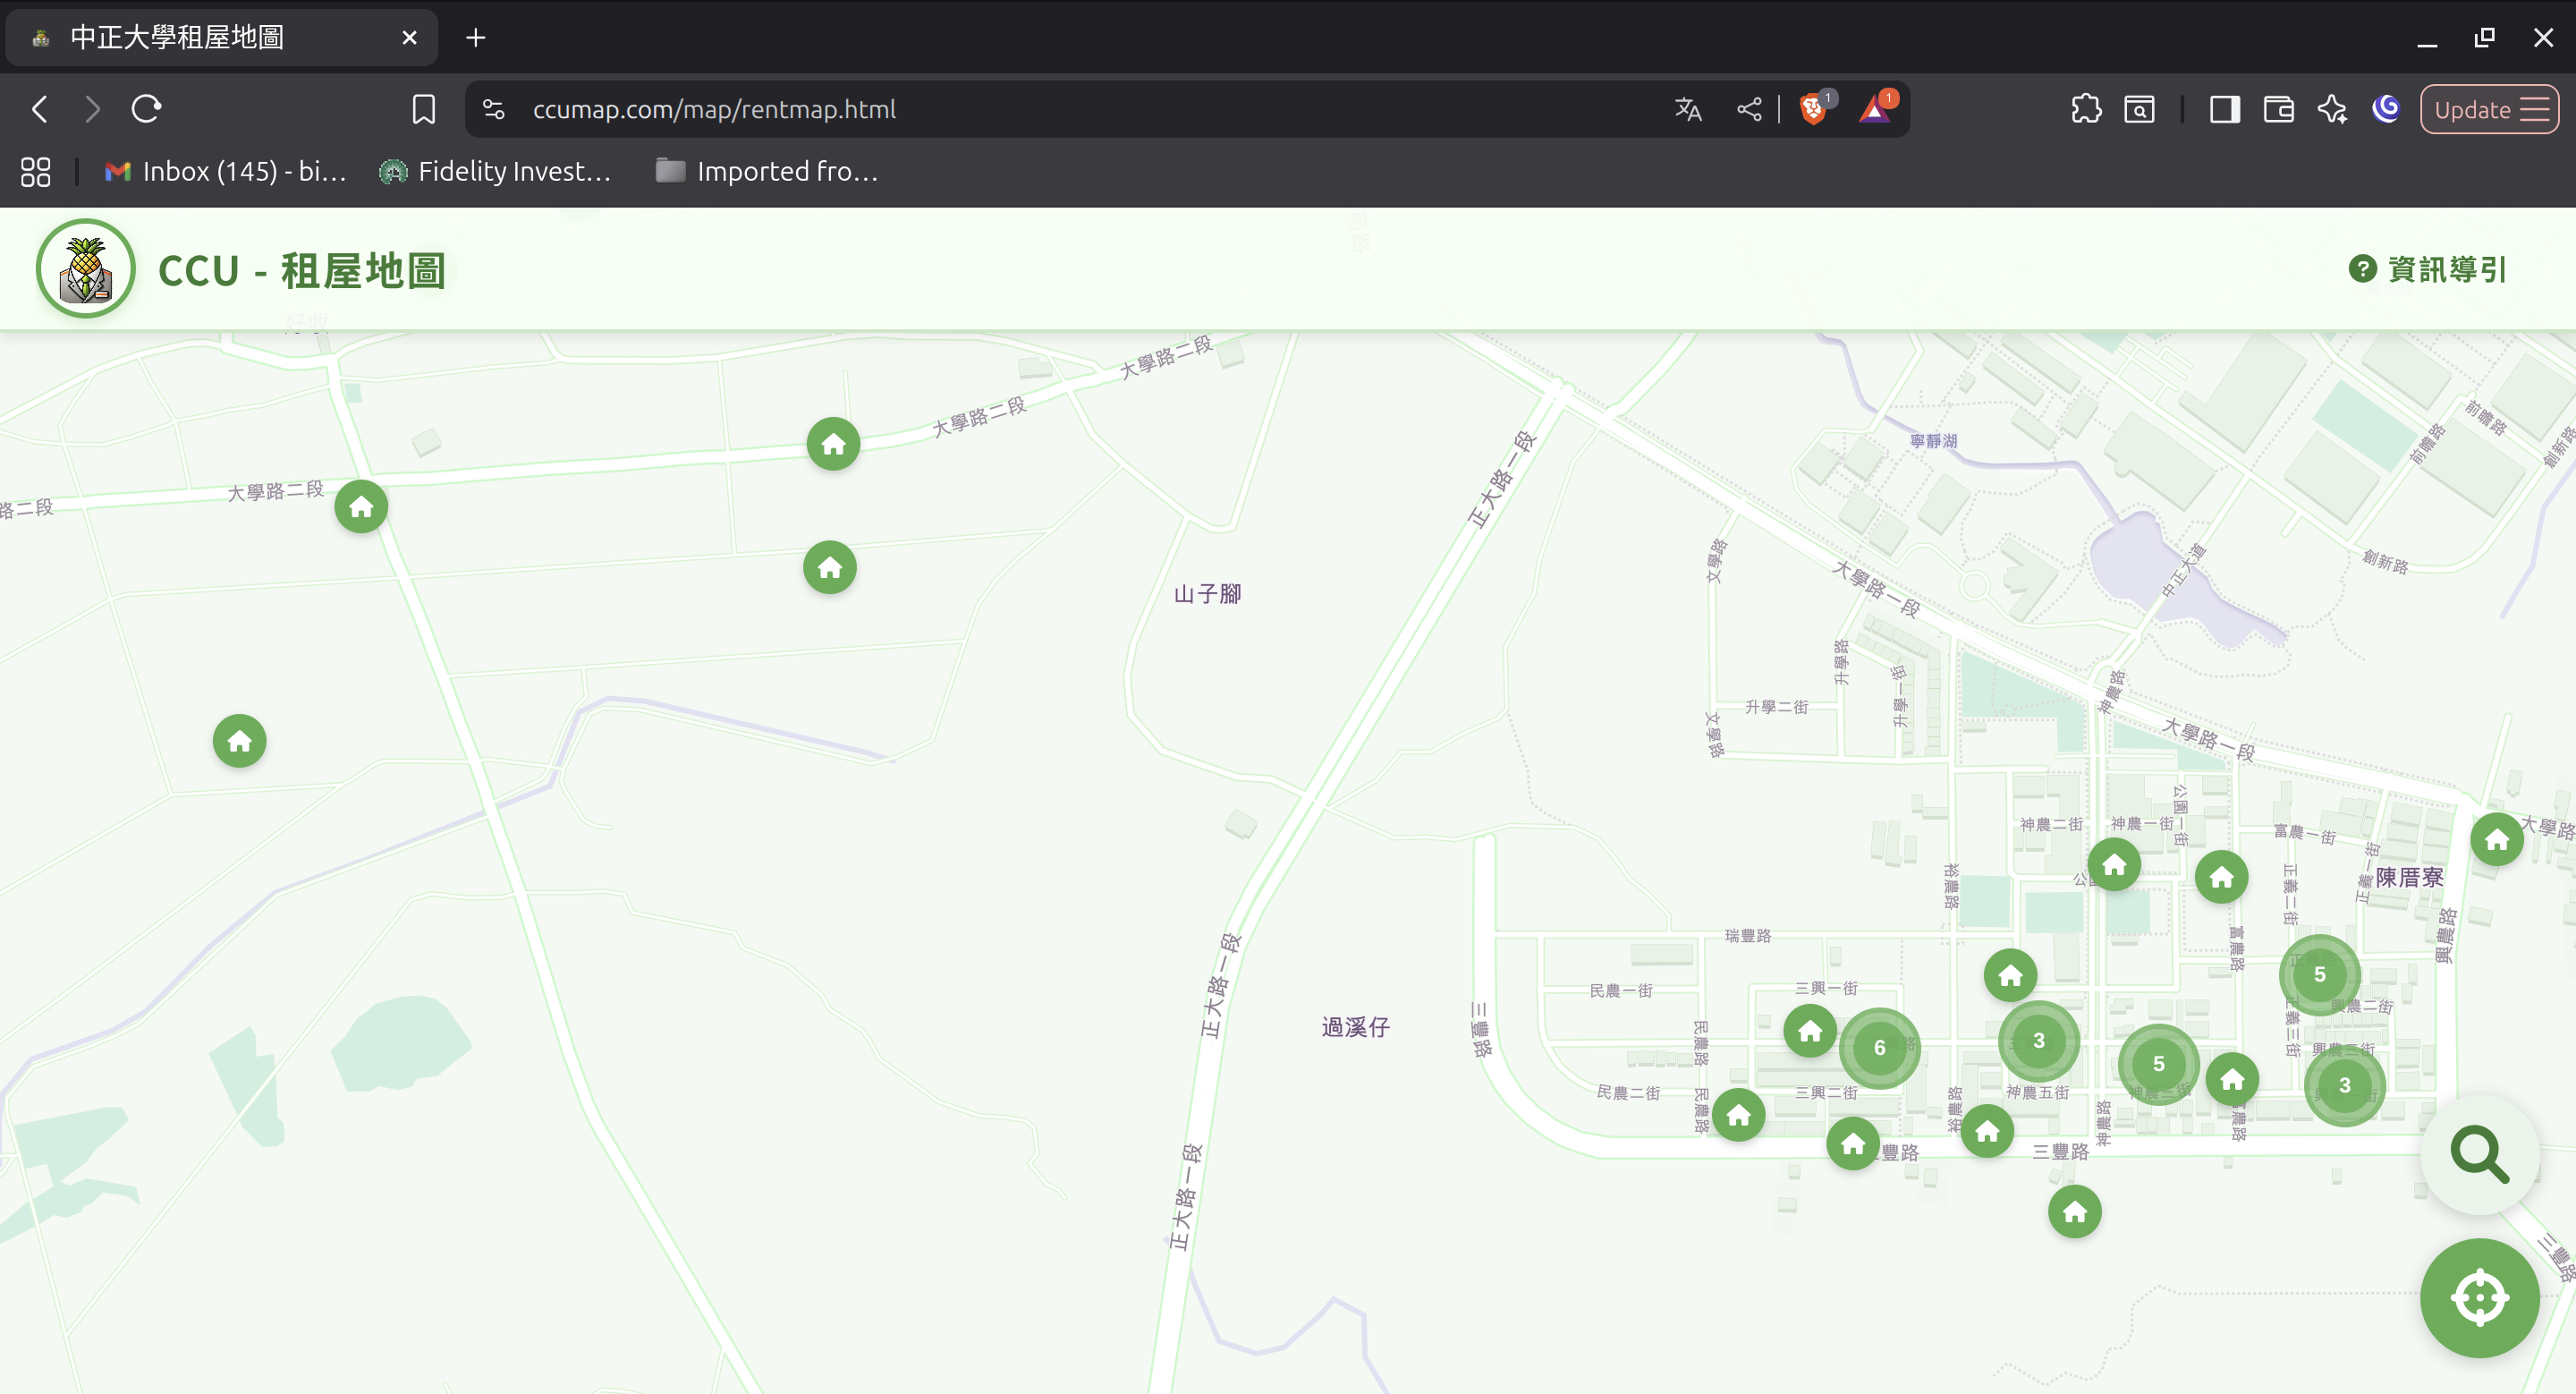This screenshot has width=2576, height=1394.
Task: Click the CCU pineapple logo
Action: pyautogui.click(x=85, y=268)
